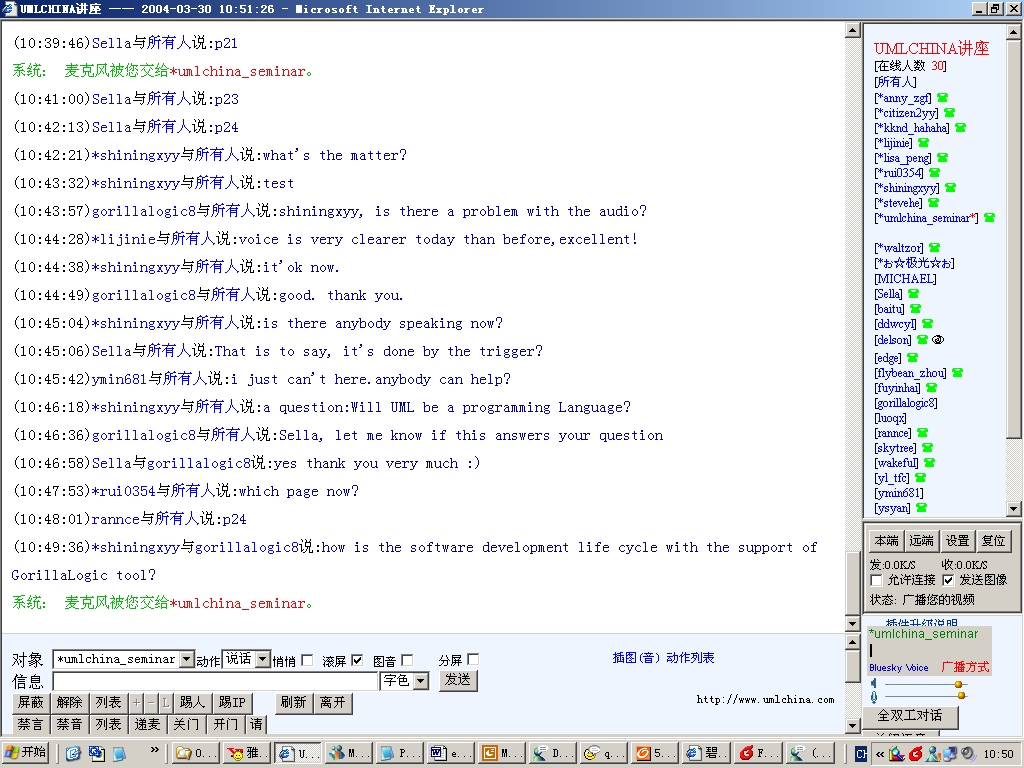Uncheck the 滚屏 (auto-scroll) checkbox

click(357, 660)
